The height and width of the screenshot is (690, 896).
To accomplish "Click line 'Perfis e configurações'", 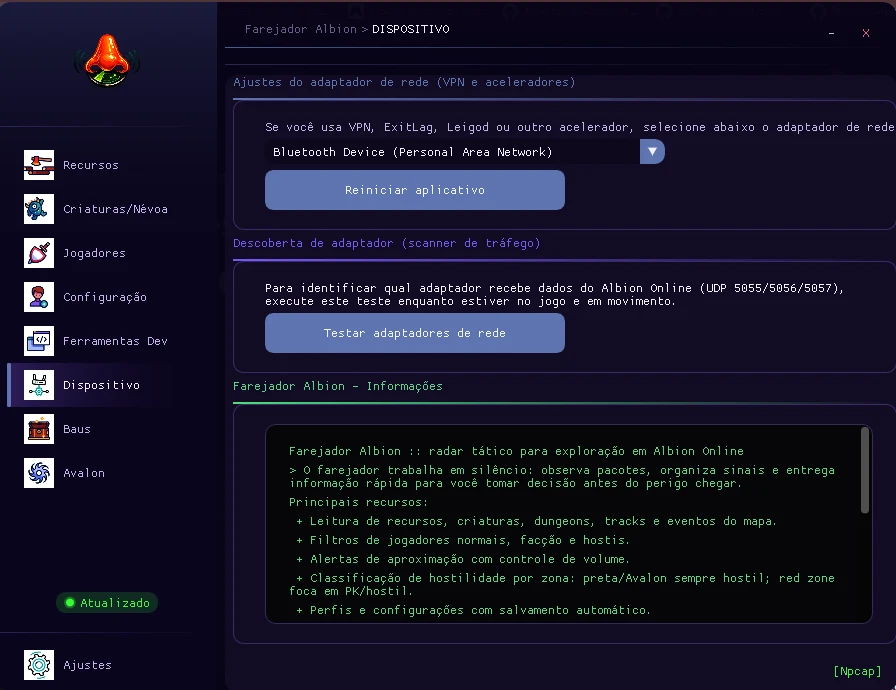I will (473, 610).
